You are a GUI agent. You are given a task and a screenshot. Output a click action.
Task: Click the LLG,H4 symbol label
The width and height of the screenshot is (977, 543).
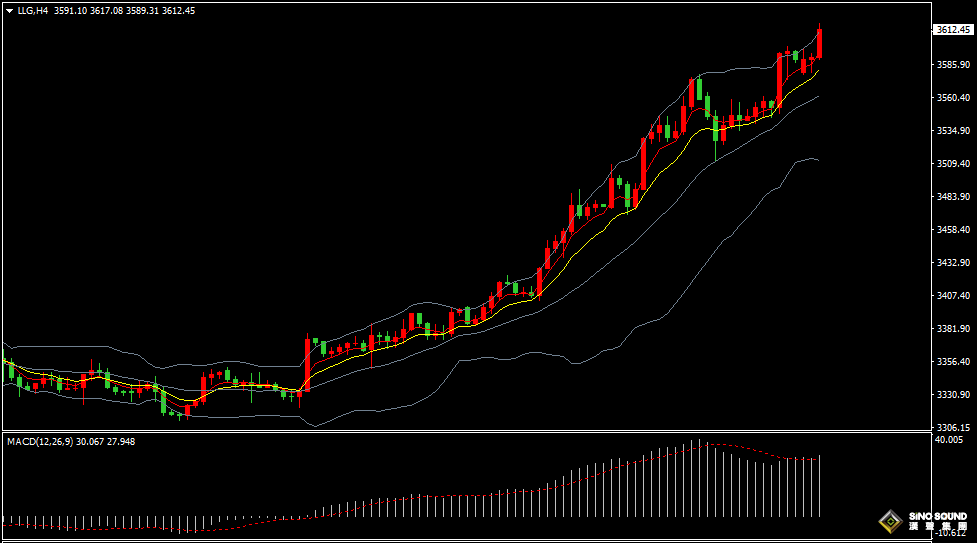pyautogui.click(x=33, y=11)
